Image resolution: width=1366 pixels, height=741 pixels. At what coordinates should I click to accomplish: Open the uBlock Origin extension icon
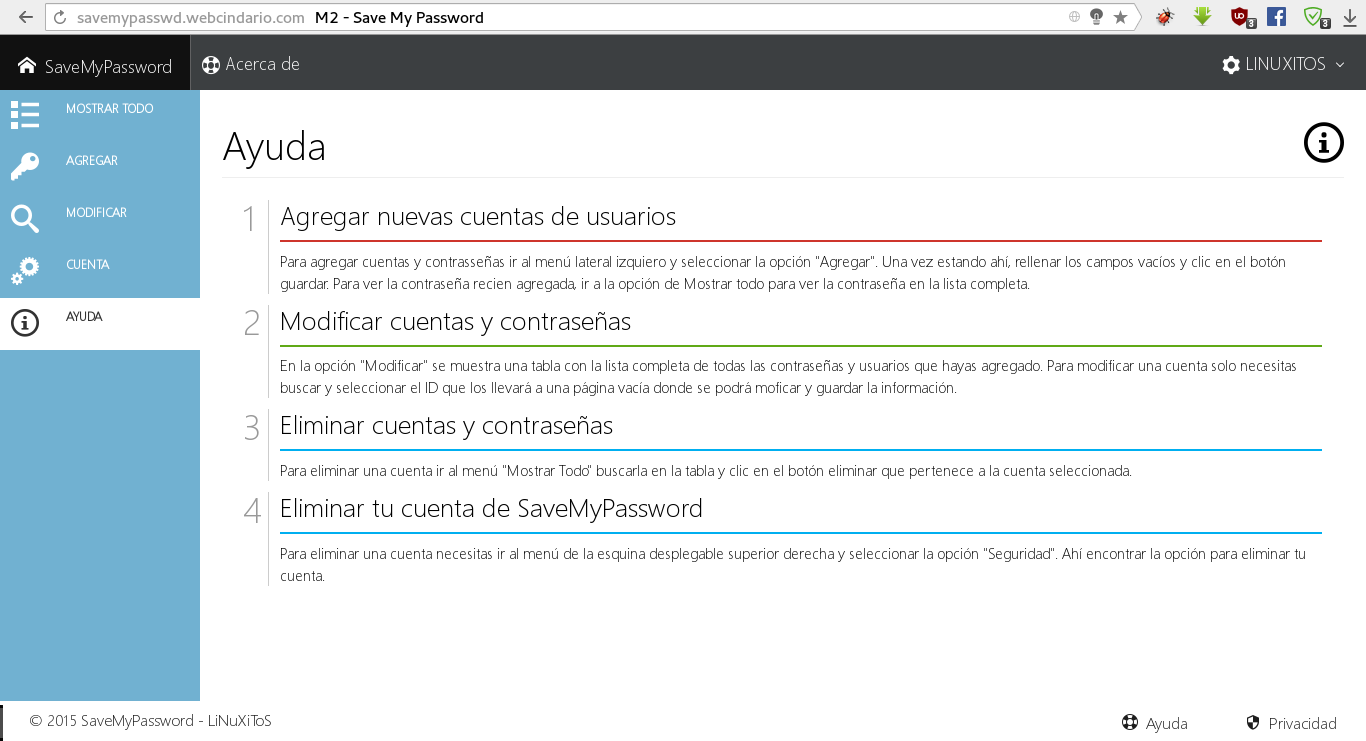tap(1241, 17)
